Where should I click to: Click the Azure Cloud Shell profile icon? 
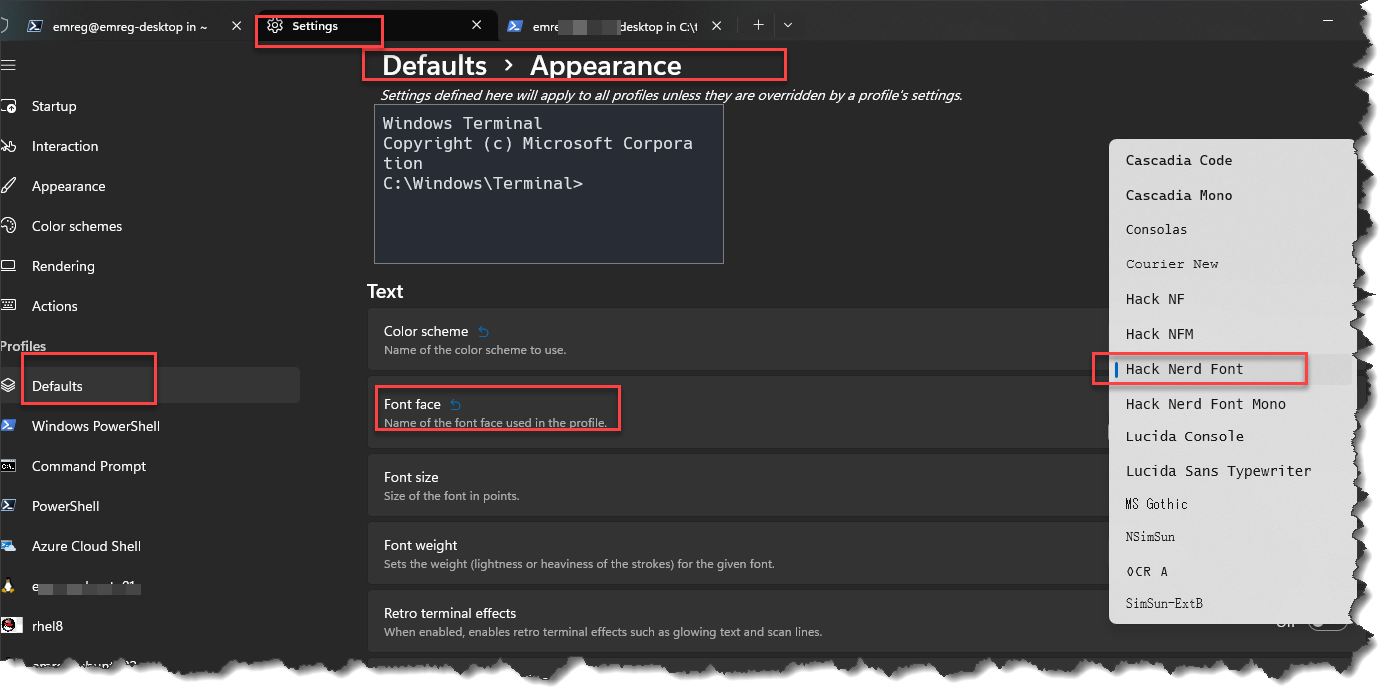pyautogui.click(x=9, y=546)
